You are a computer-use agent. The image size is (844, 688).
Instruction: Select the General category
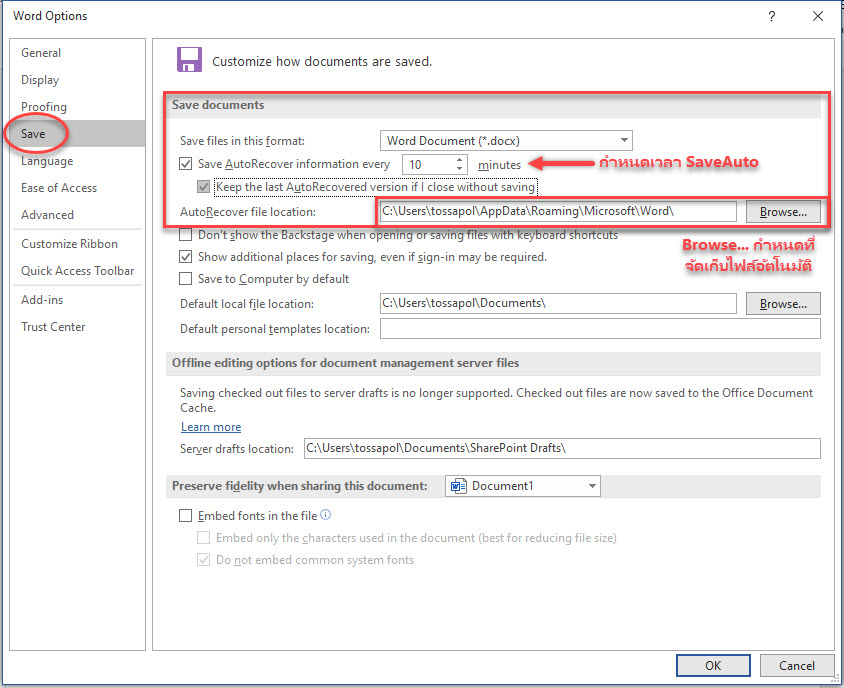78,53
